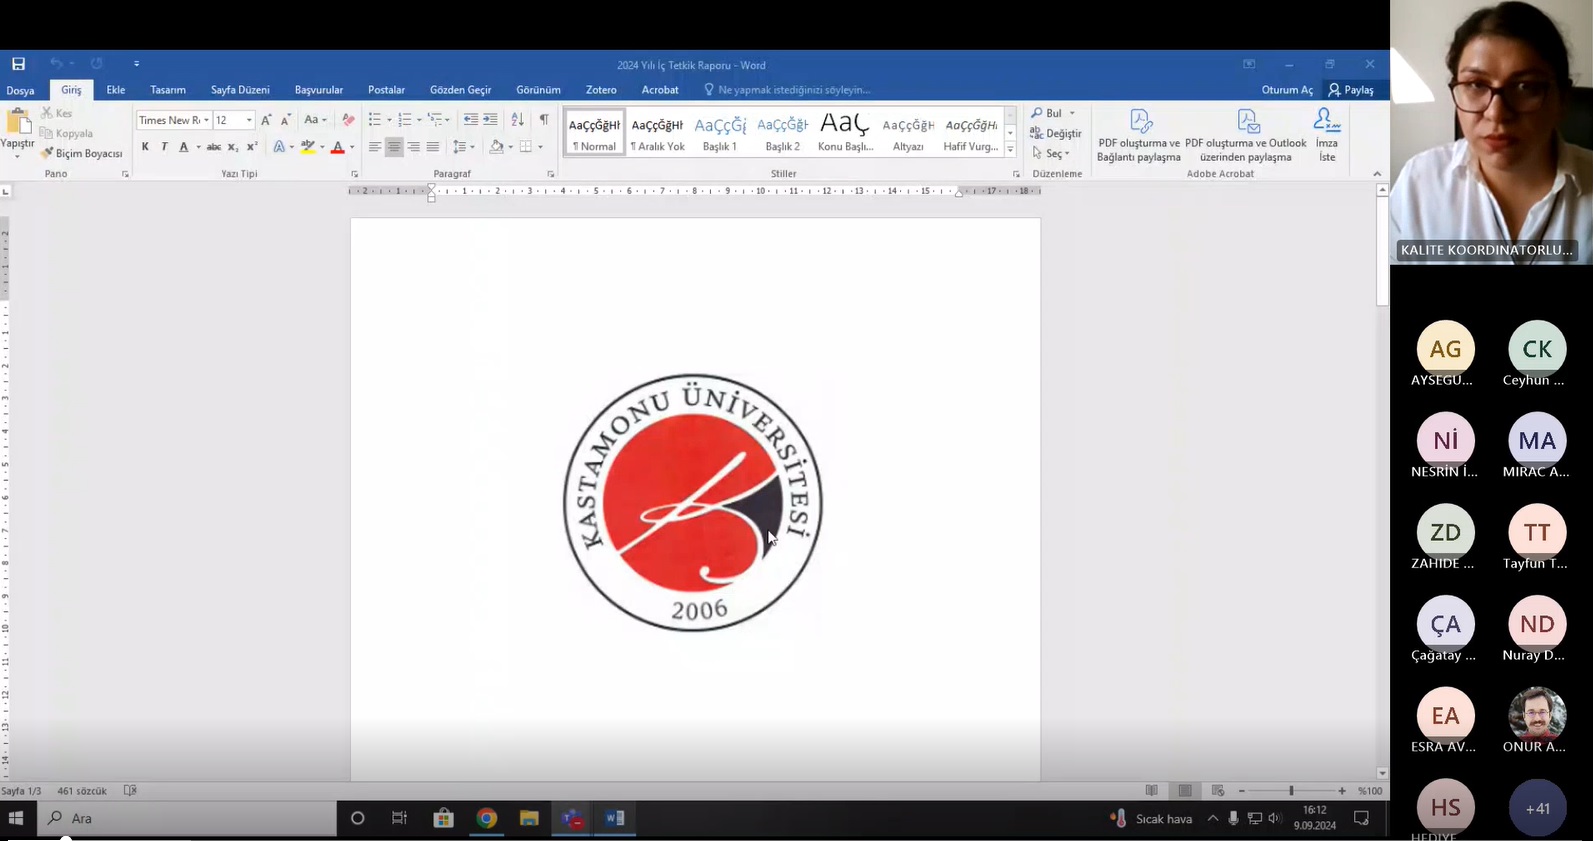1593x841 pixels.
Task: Align text left
Action: tap(375, 147)
